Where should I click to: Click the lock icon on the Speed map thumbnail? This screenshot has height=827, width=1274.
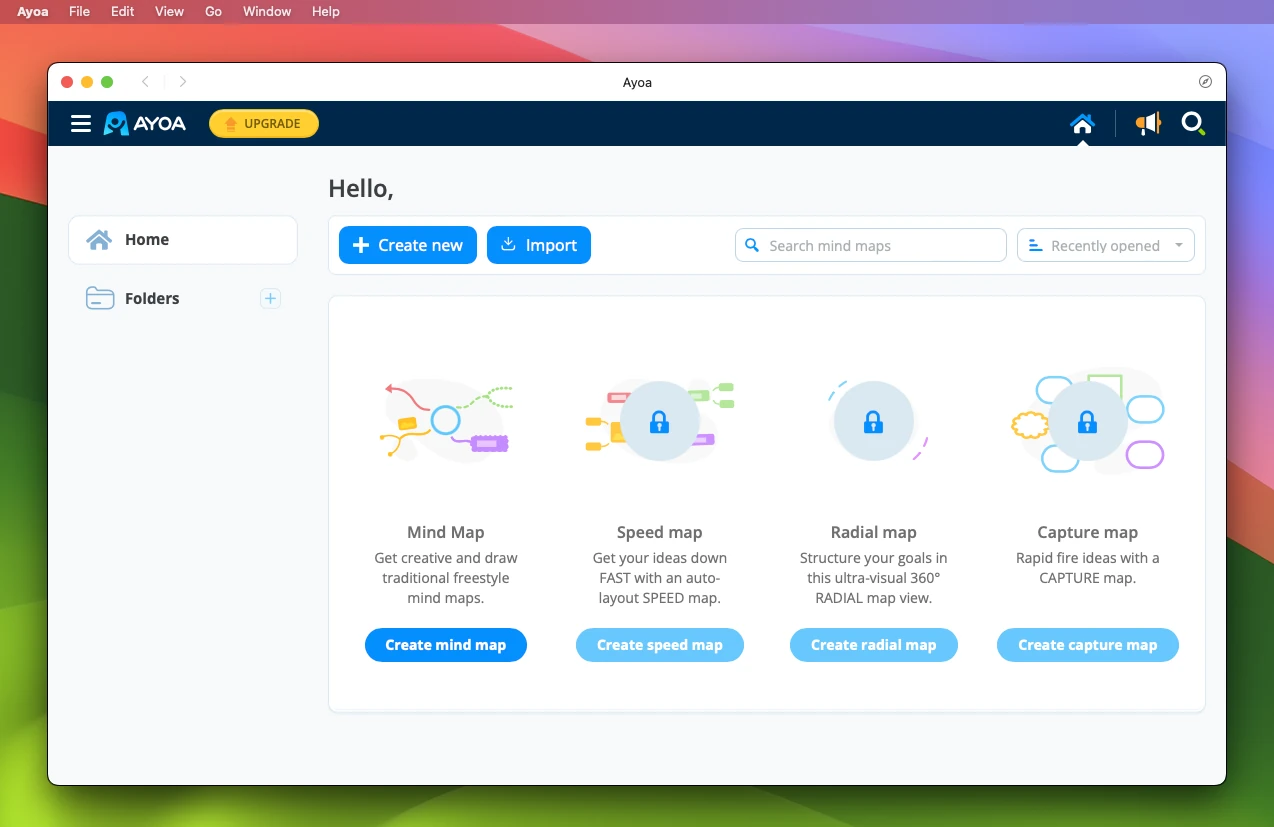659,421
